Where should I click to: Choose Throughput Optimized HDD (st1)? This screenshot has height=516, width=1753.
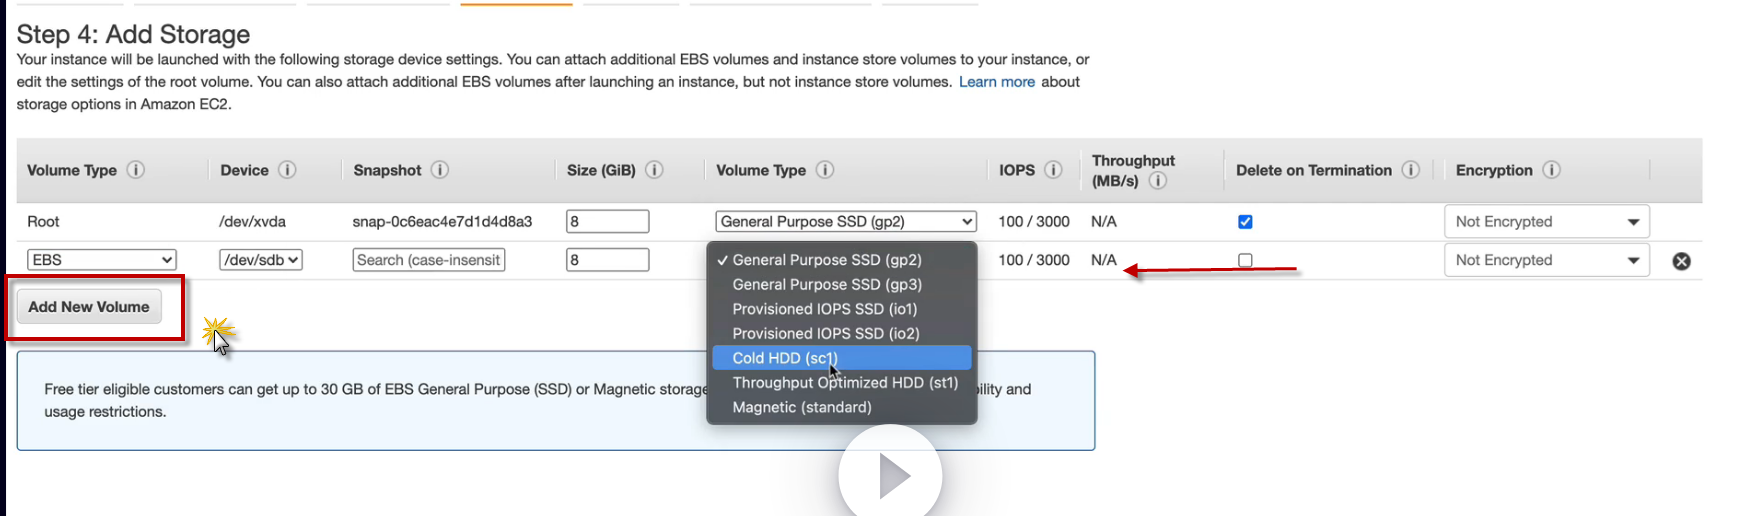[x=844, y=383]
